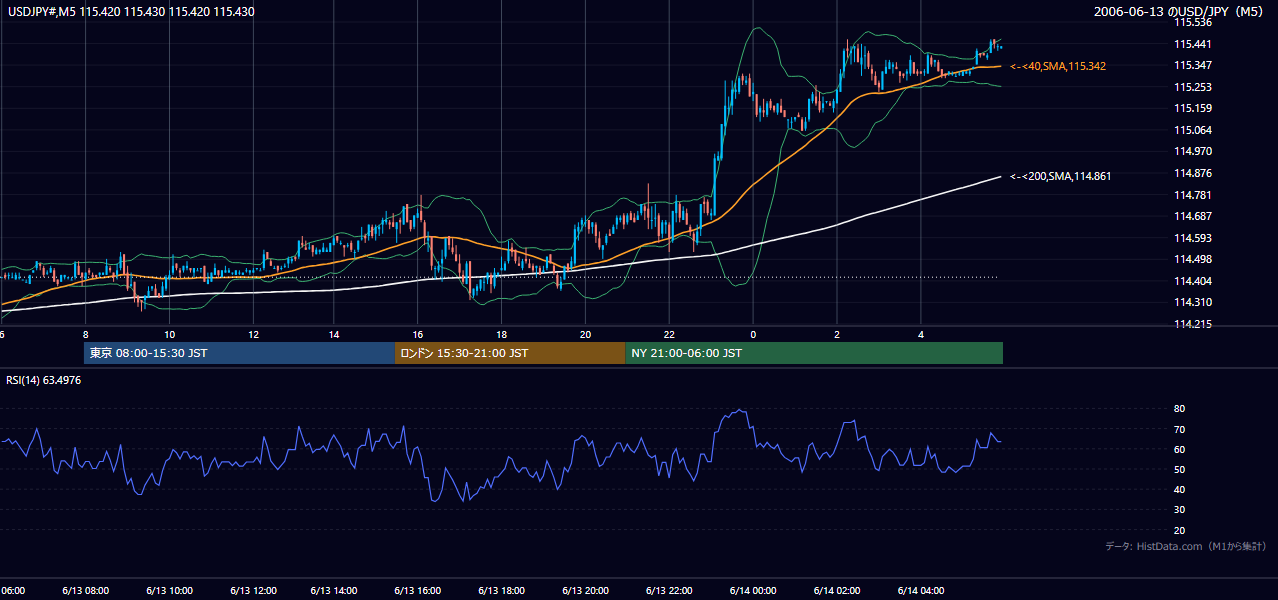Click hour tick 12 below price chart
This screenshot has width=1278, height=600.
point(253,334)
